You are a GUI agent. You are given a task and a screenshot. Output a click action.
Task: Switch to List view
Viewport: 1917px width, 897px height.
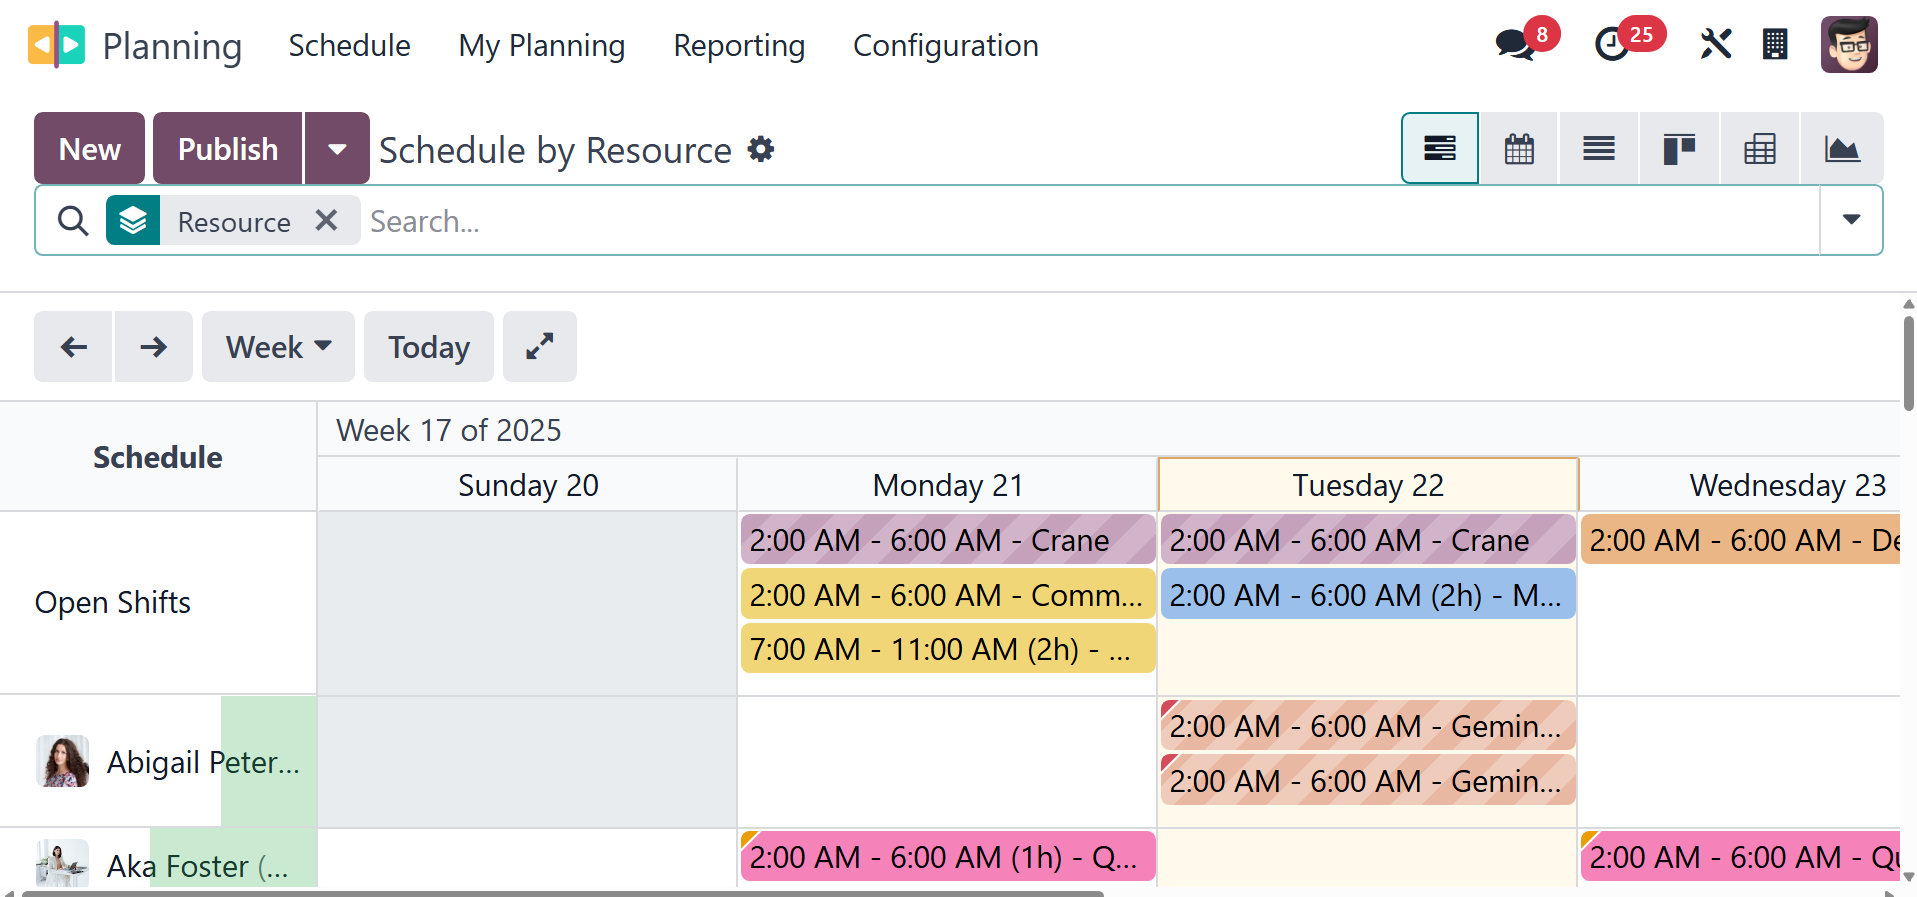pyautogui.click(x=1599, y=149)
